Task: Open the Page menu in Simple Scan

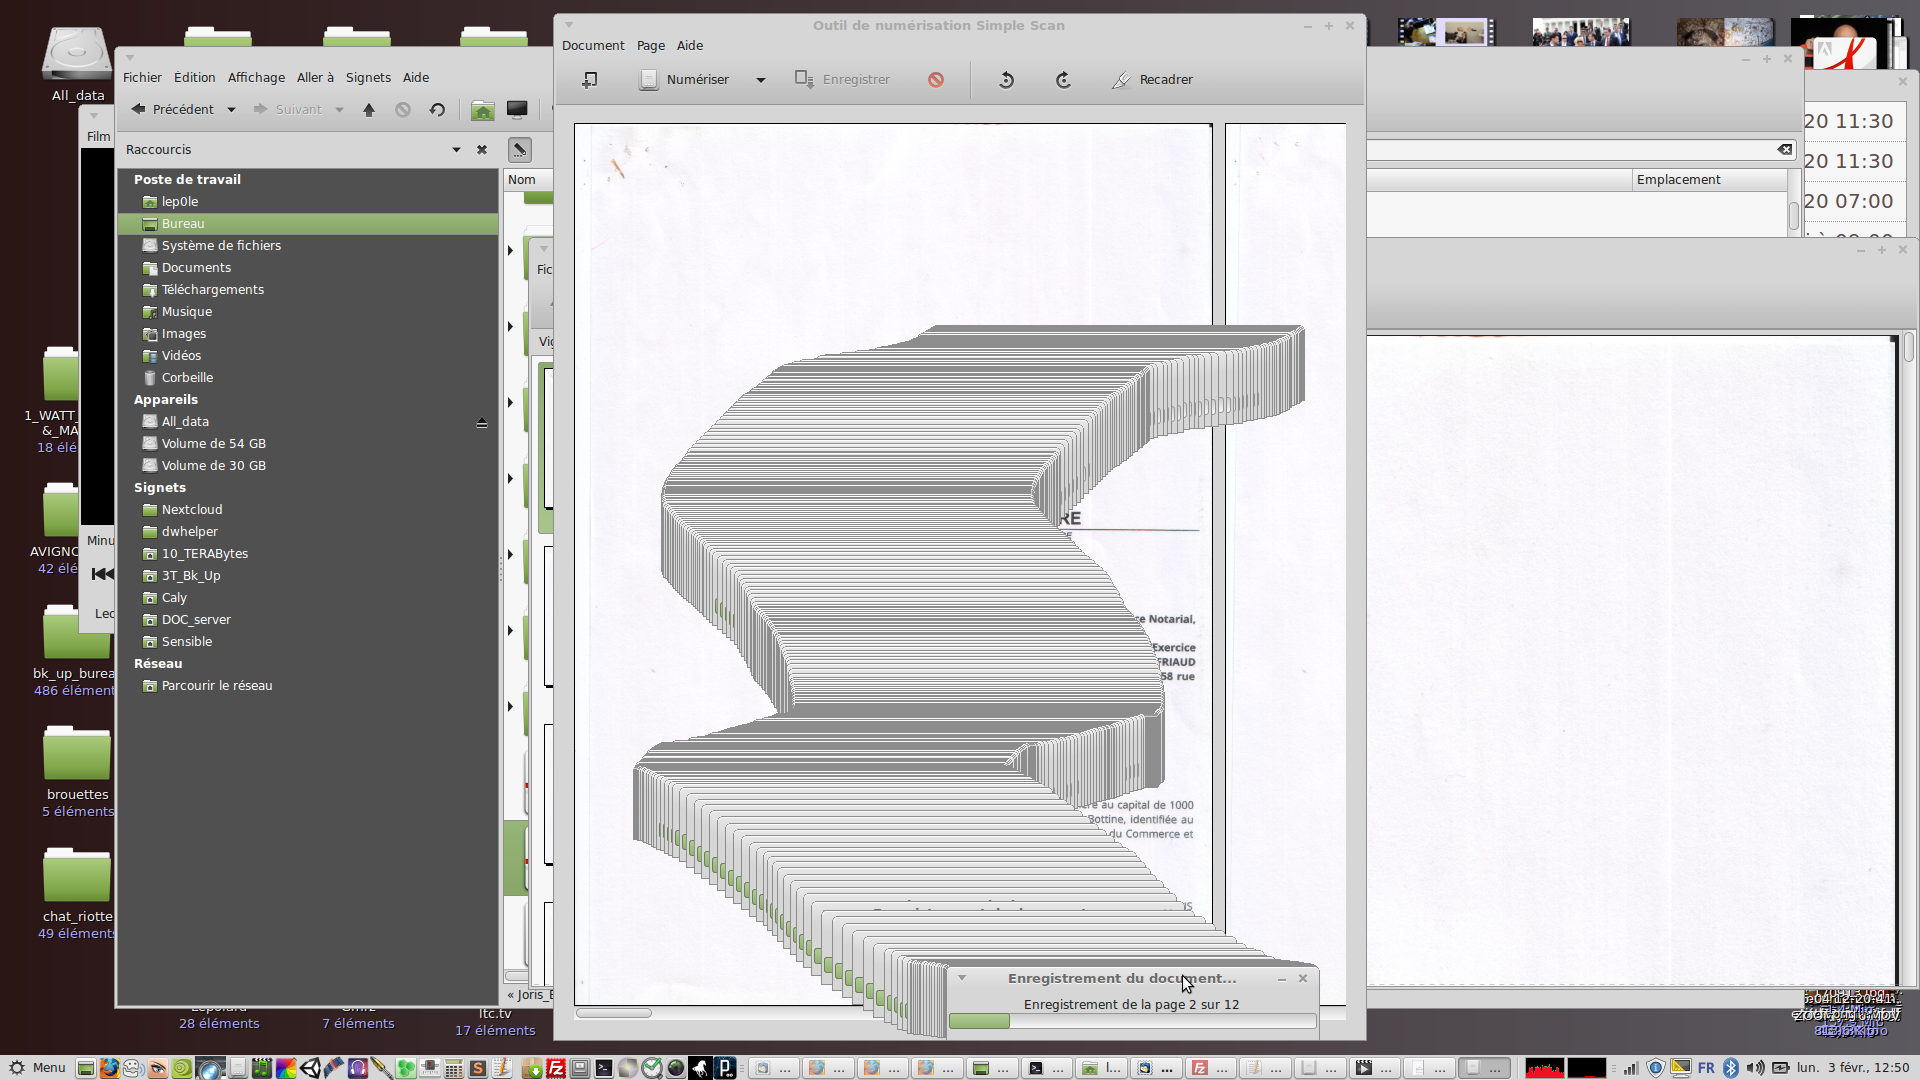Action: point(650,46)
